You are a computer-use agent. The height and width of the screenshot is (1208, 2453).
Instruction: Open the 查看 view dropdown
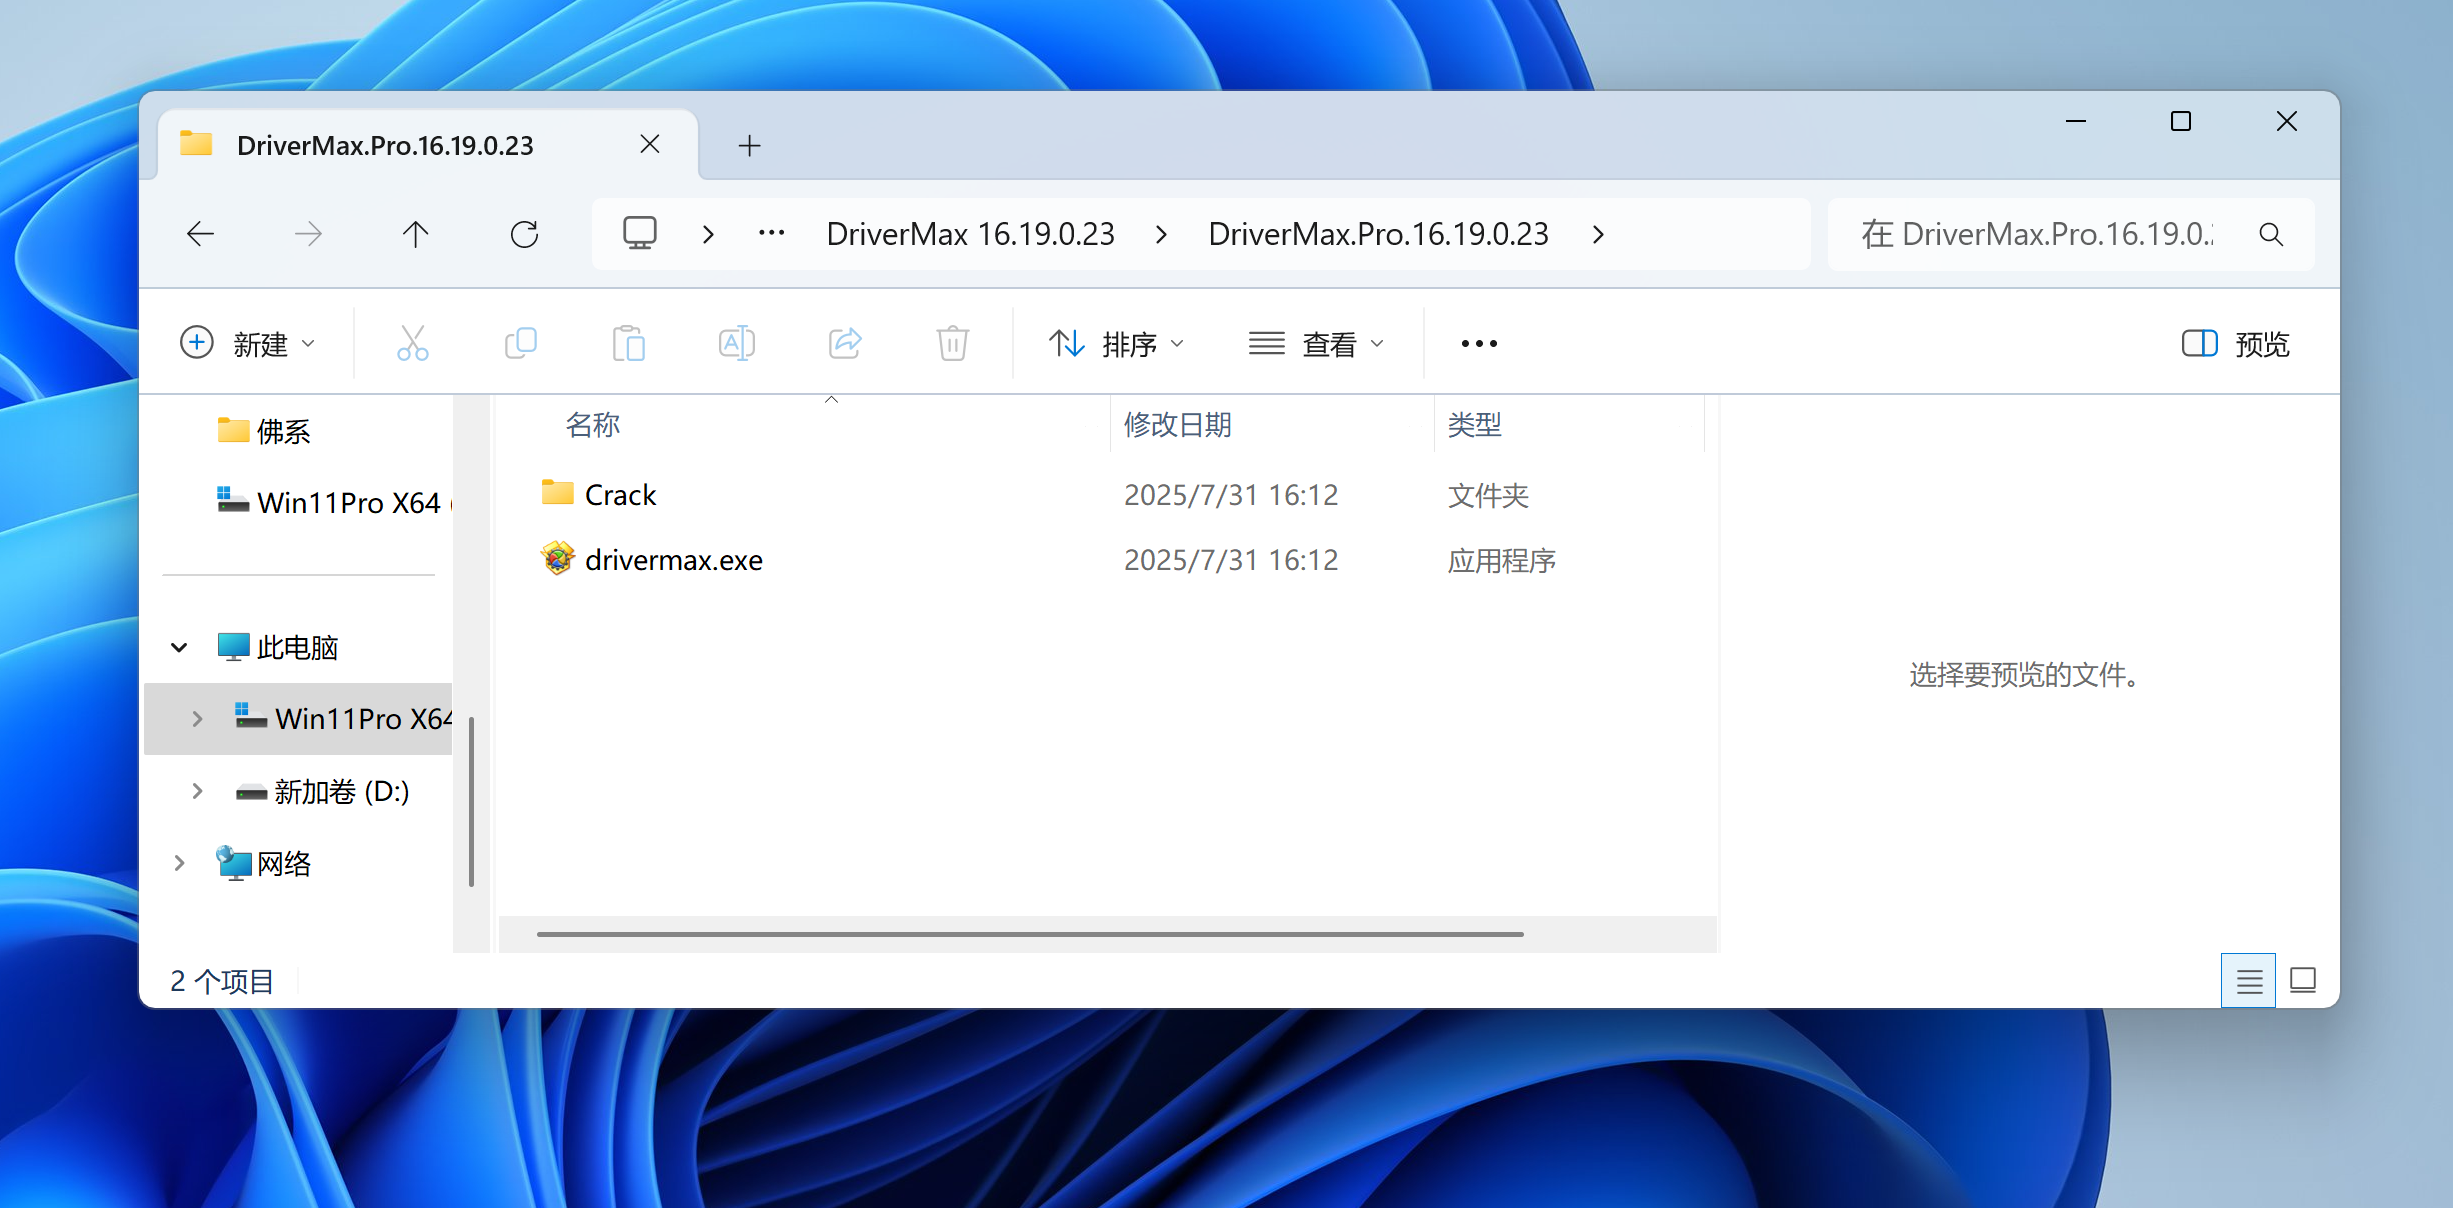1316,344
